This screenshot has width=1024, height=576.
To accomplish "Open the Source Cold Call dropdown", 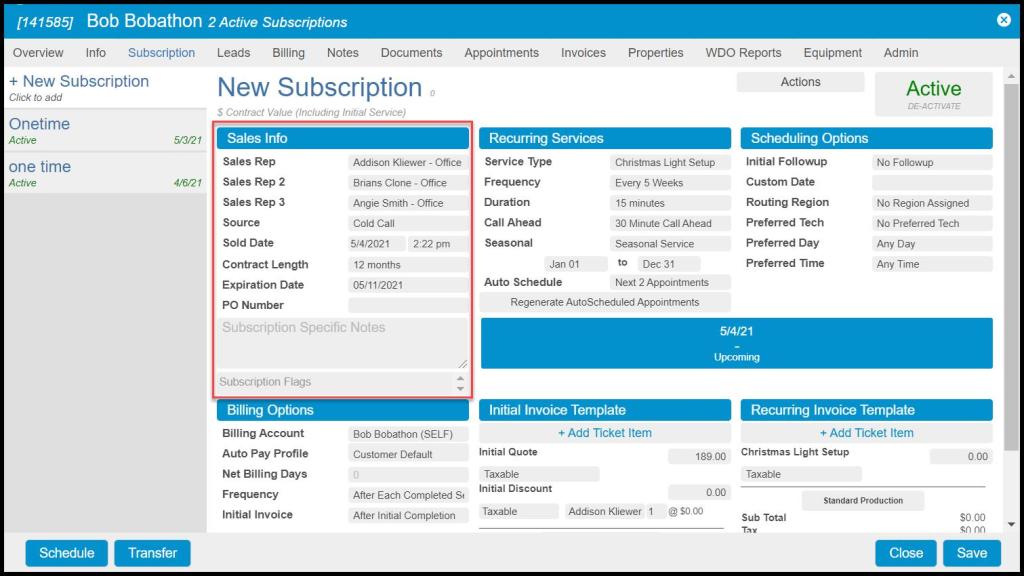I will [408, 224].
